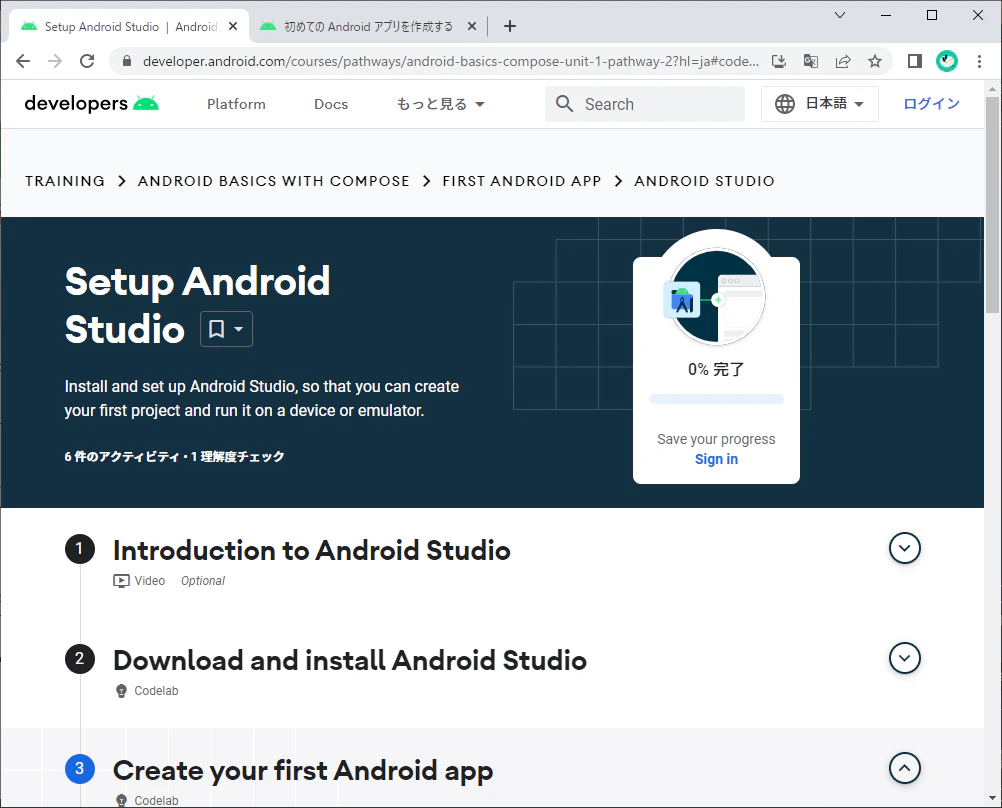Open the bookmark dropdown arrow next to Studio

(238, 329)
